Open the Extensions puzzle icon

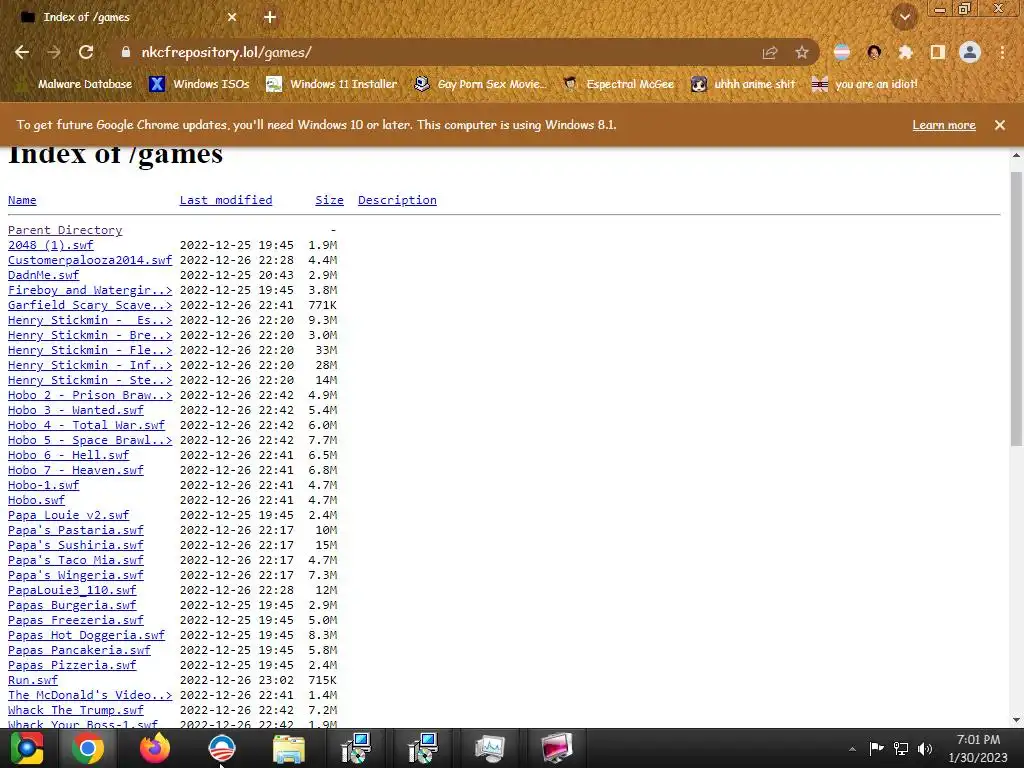[905, 52]
